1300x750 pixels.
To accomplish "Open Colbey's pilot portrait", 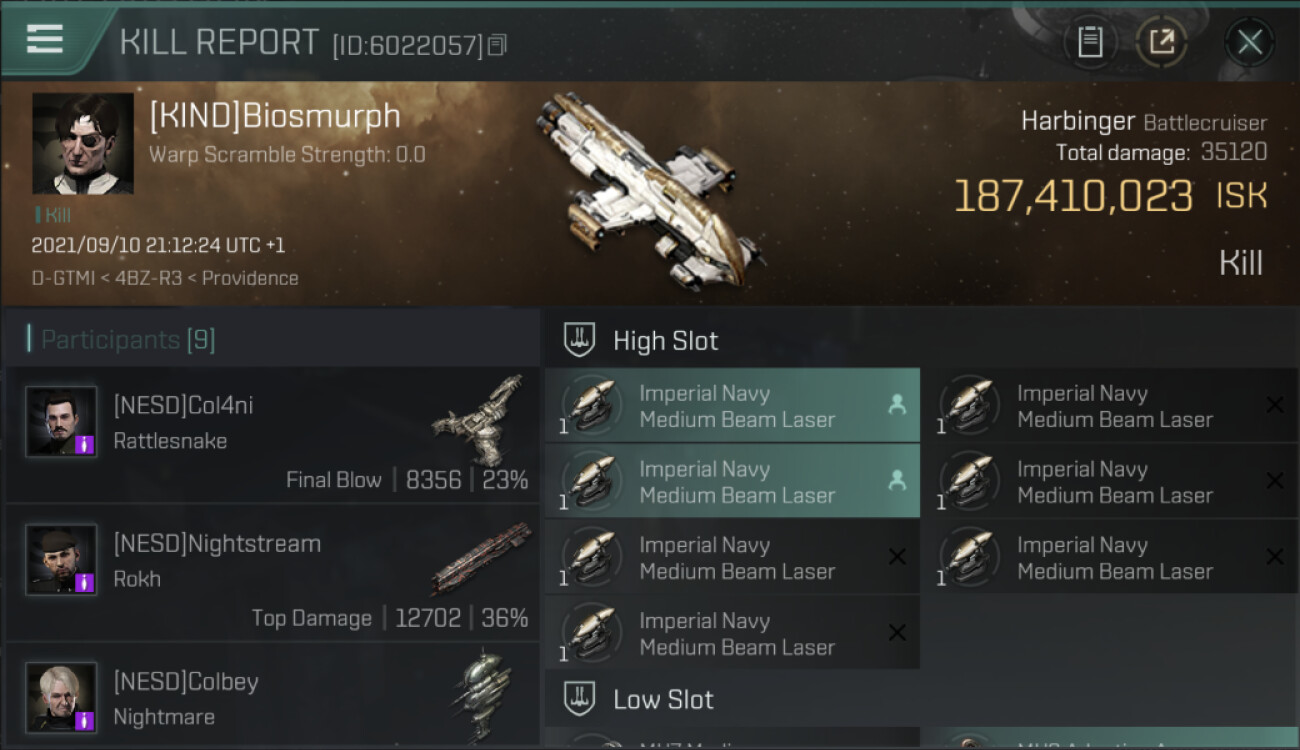I will click(62, 697).
